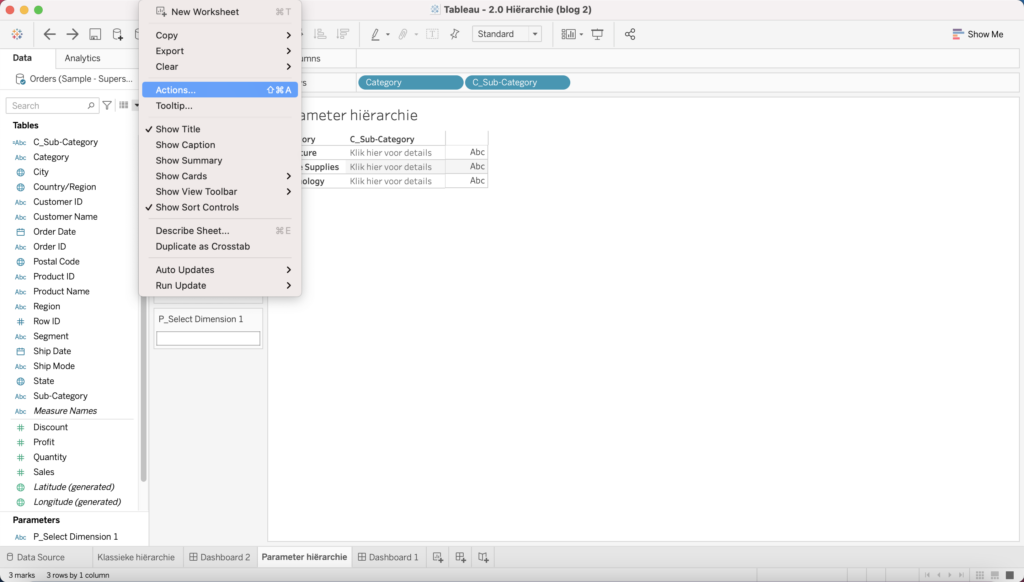Open the Standard fit dropdown
Viewport: 1024px width, 582px height.
(507, 34)
